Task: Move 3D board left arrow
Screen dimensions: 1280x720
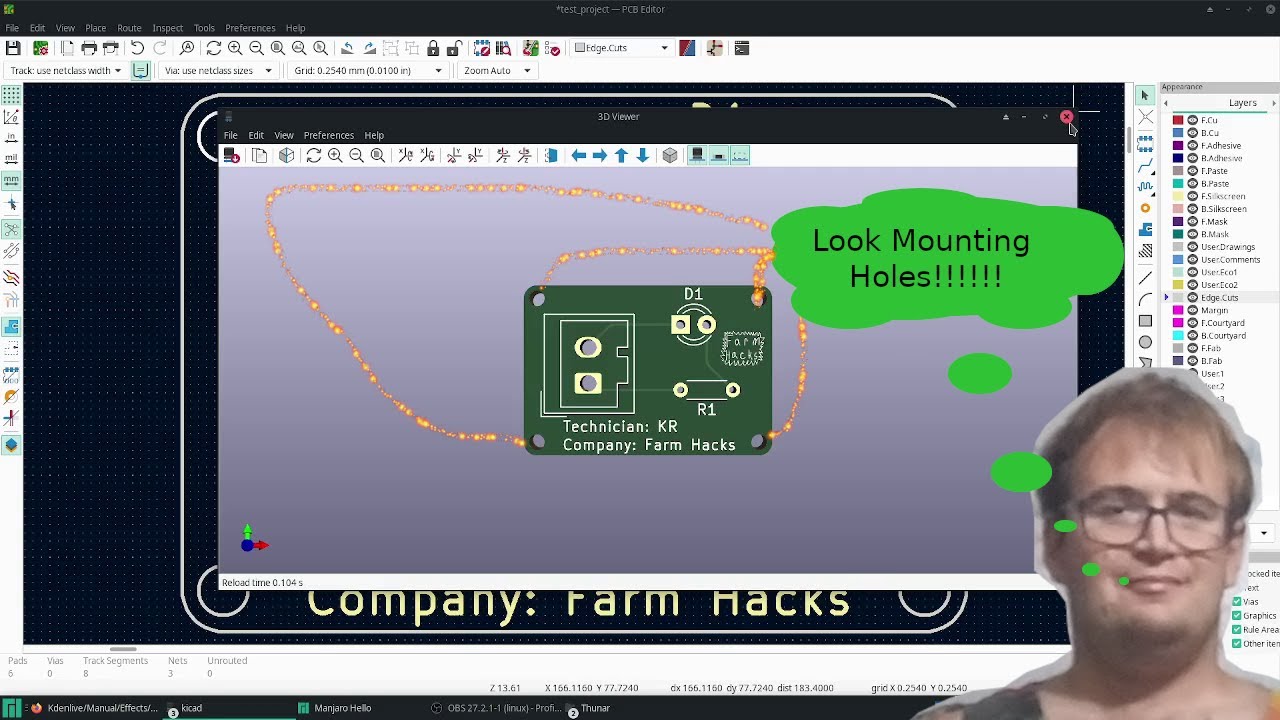Action: pos(578,155)
